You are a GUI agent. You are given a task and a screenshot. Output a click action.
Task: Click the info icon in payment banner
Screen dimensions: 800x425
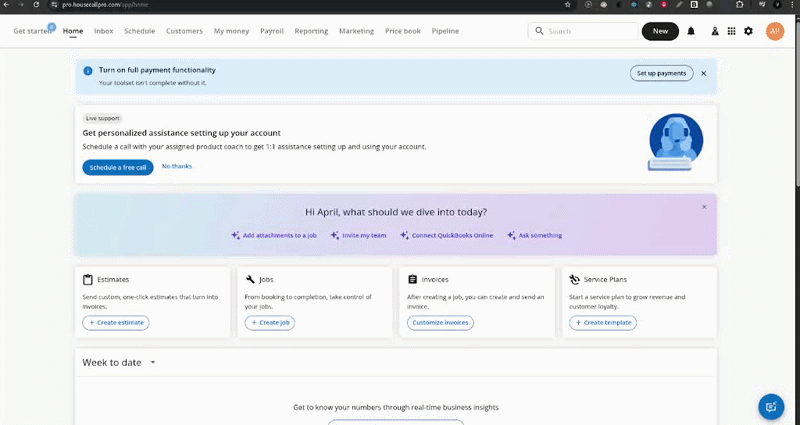tap(88, 71)
